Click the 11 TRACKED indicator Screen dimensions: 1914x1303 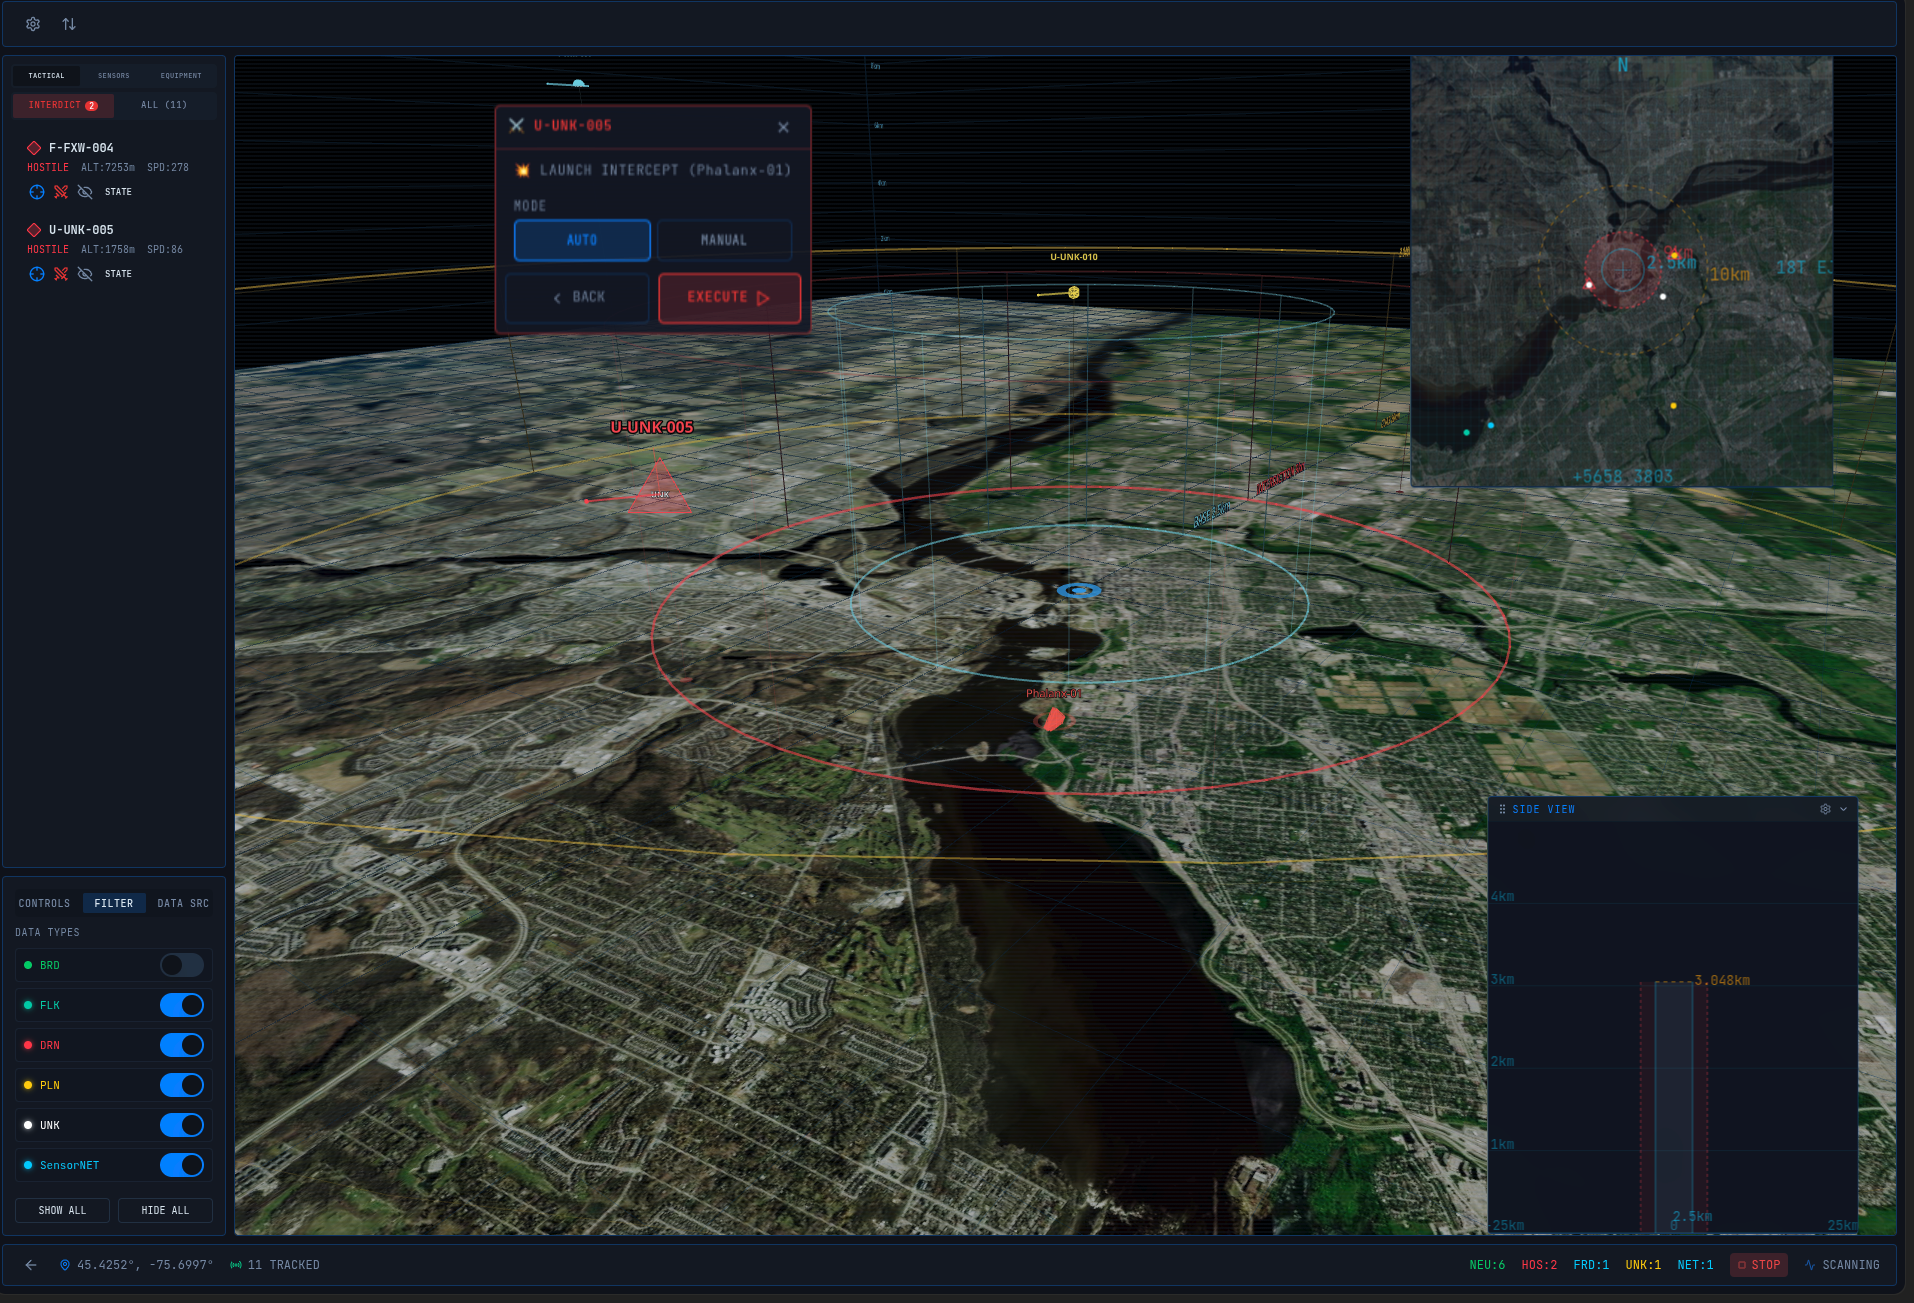click(x=275, y=1265)
